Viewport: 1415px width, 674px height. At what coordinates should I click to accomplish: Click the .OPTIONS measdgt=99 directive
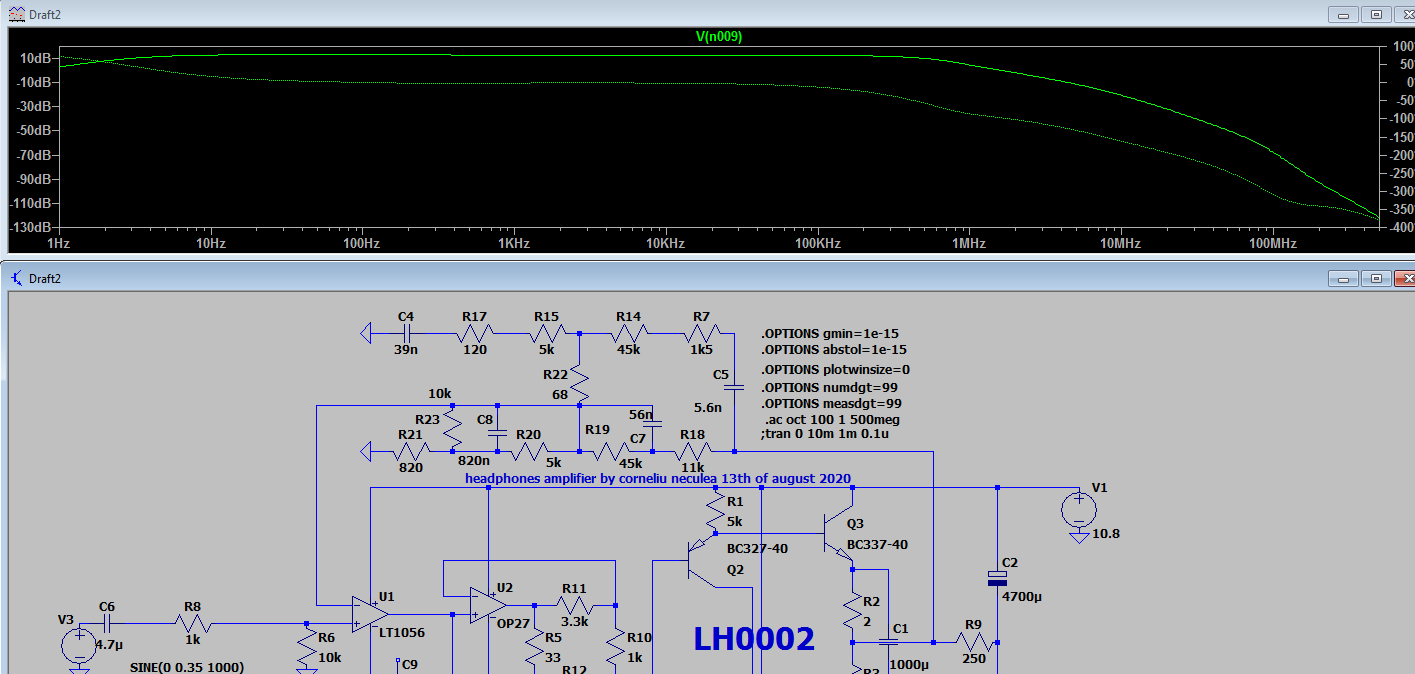[833, 404]
